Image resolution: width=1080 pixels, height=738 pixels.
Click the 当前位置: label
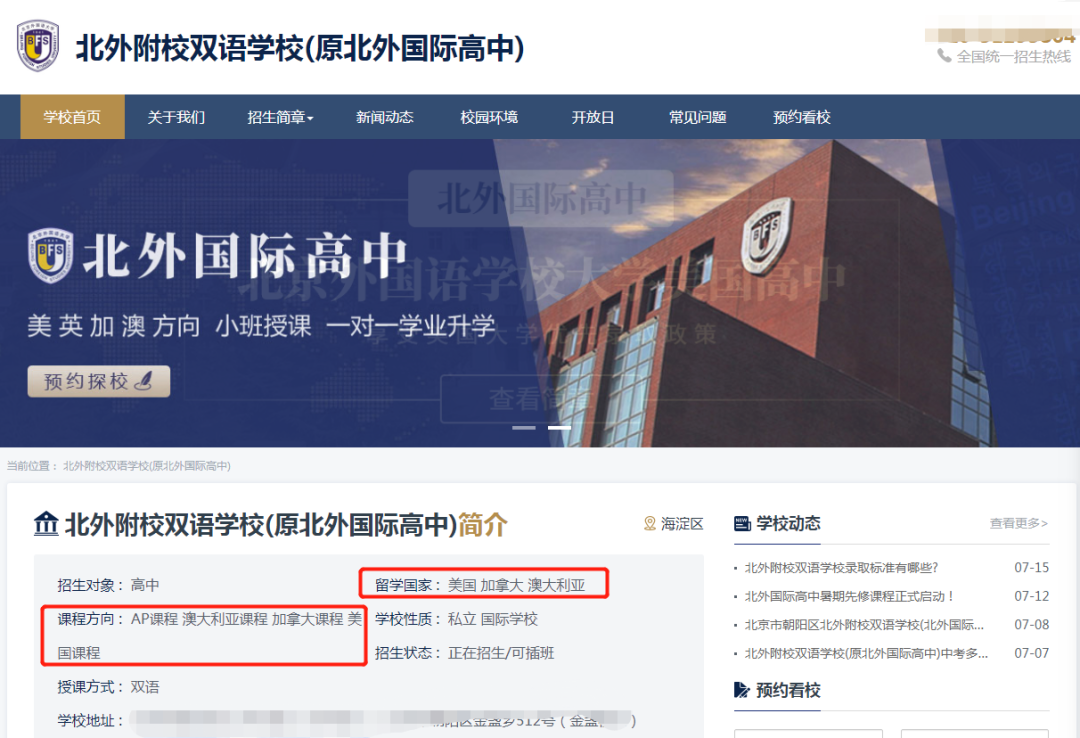point(32,466)
